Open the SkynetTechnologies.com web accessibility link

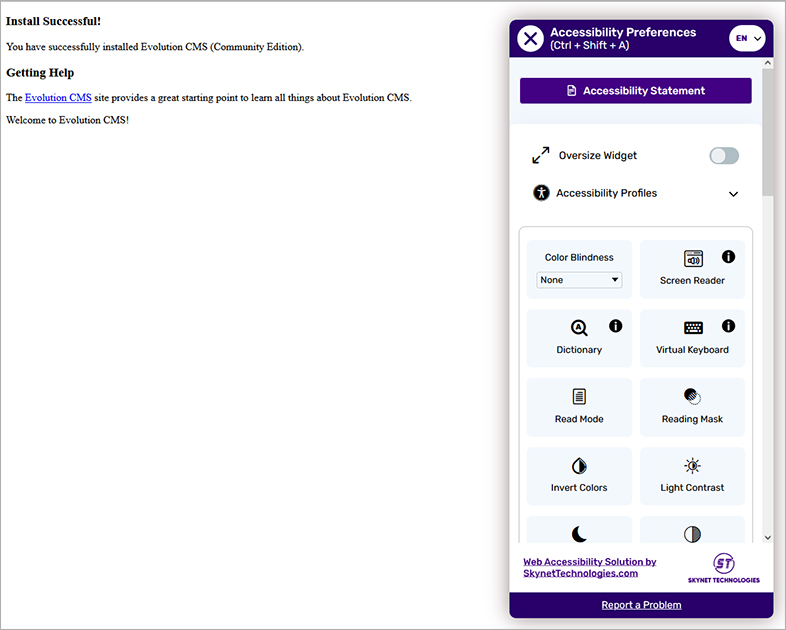pos(589,568)
